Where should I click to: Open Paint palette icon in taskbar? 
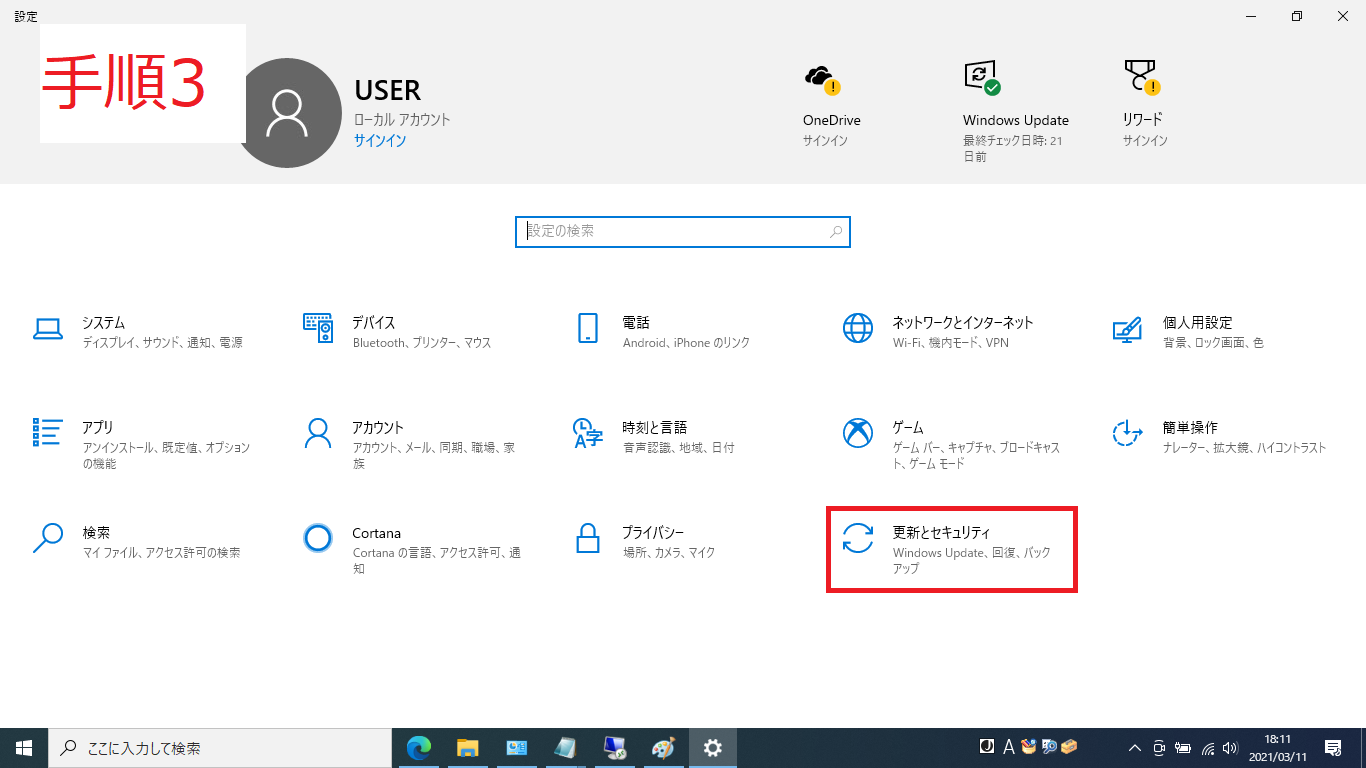tap(663, 747)
